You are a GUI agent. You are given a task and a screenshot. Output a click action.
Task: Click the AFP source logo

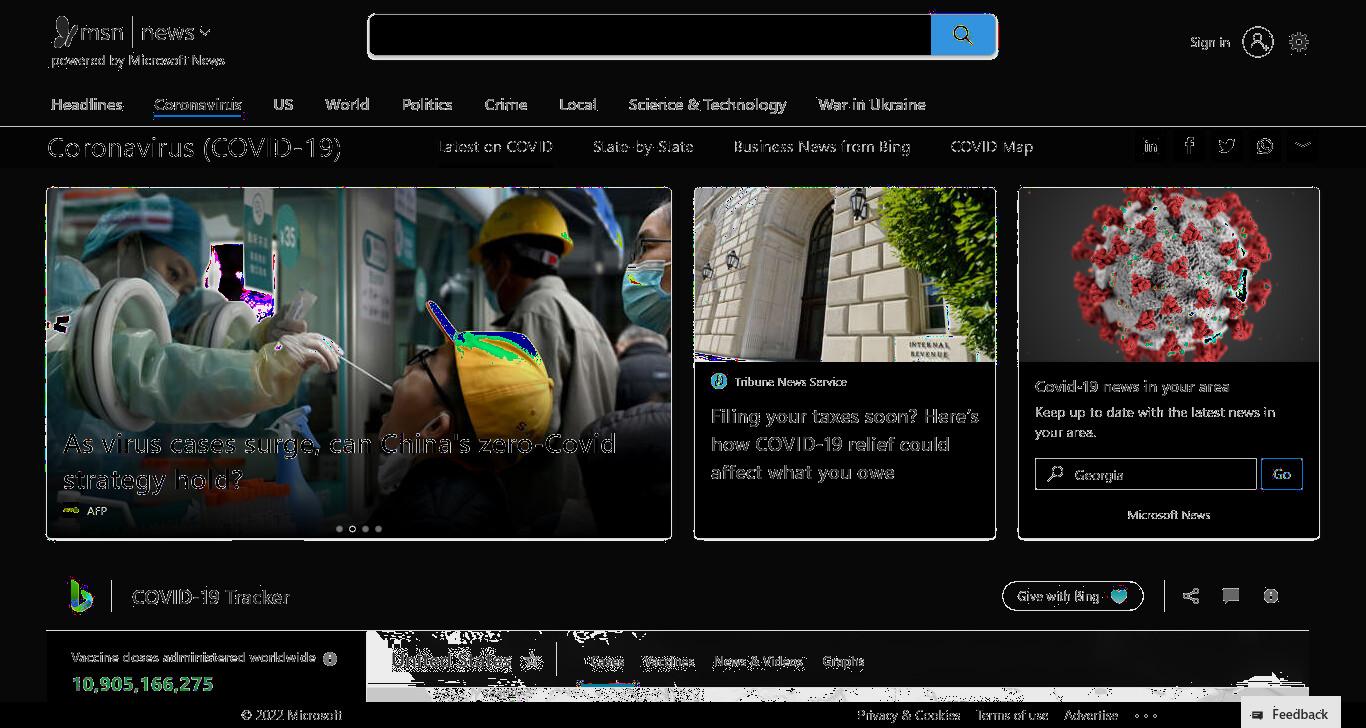71,510
